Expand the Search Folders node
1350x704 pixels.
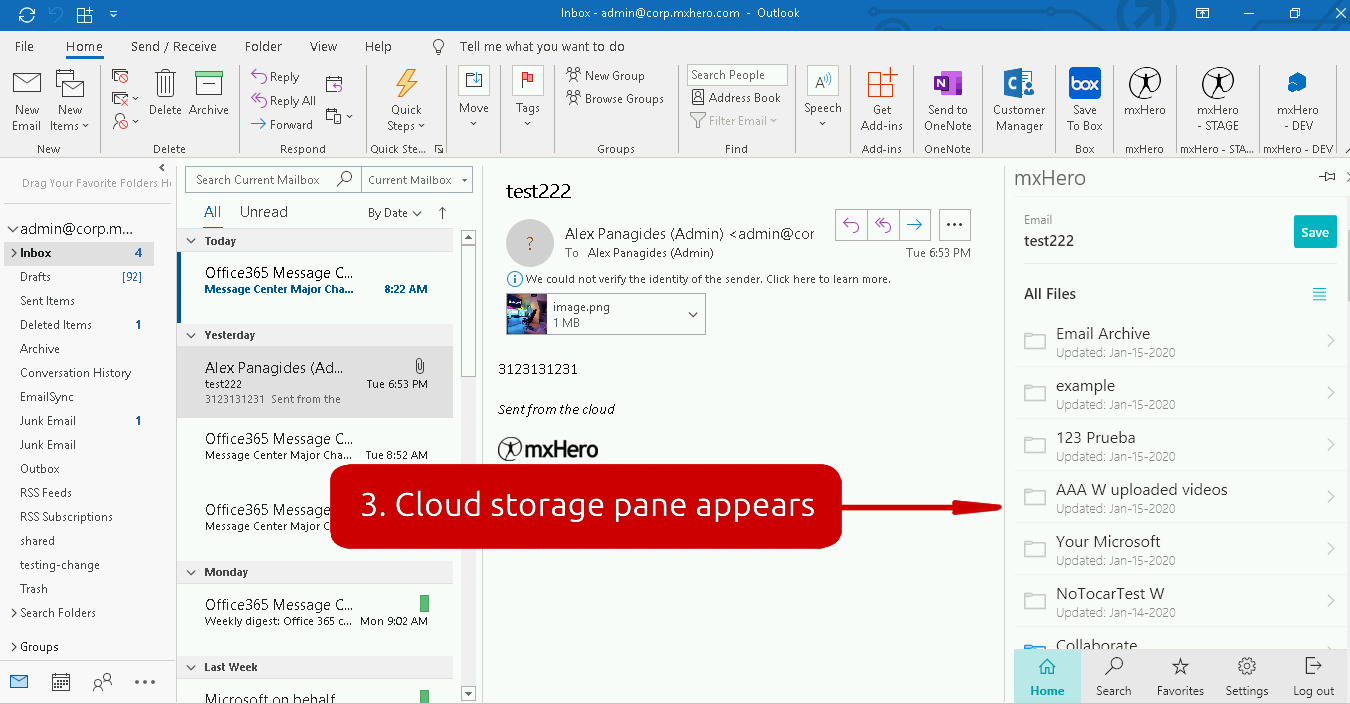tap(14, 613)
